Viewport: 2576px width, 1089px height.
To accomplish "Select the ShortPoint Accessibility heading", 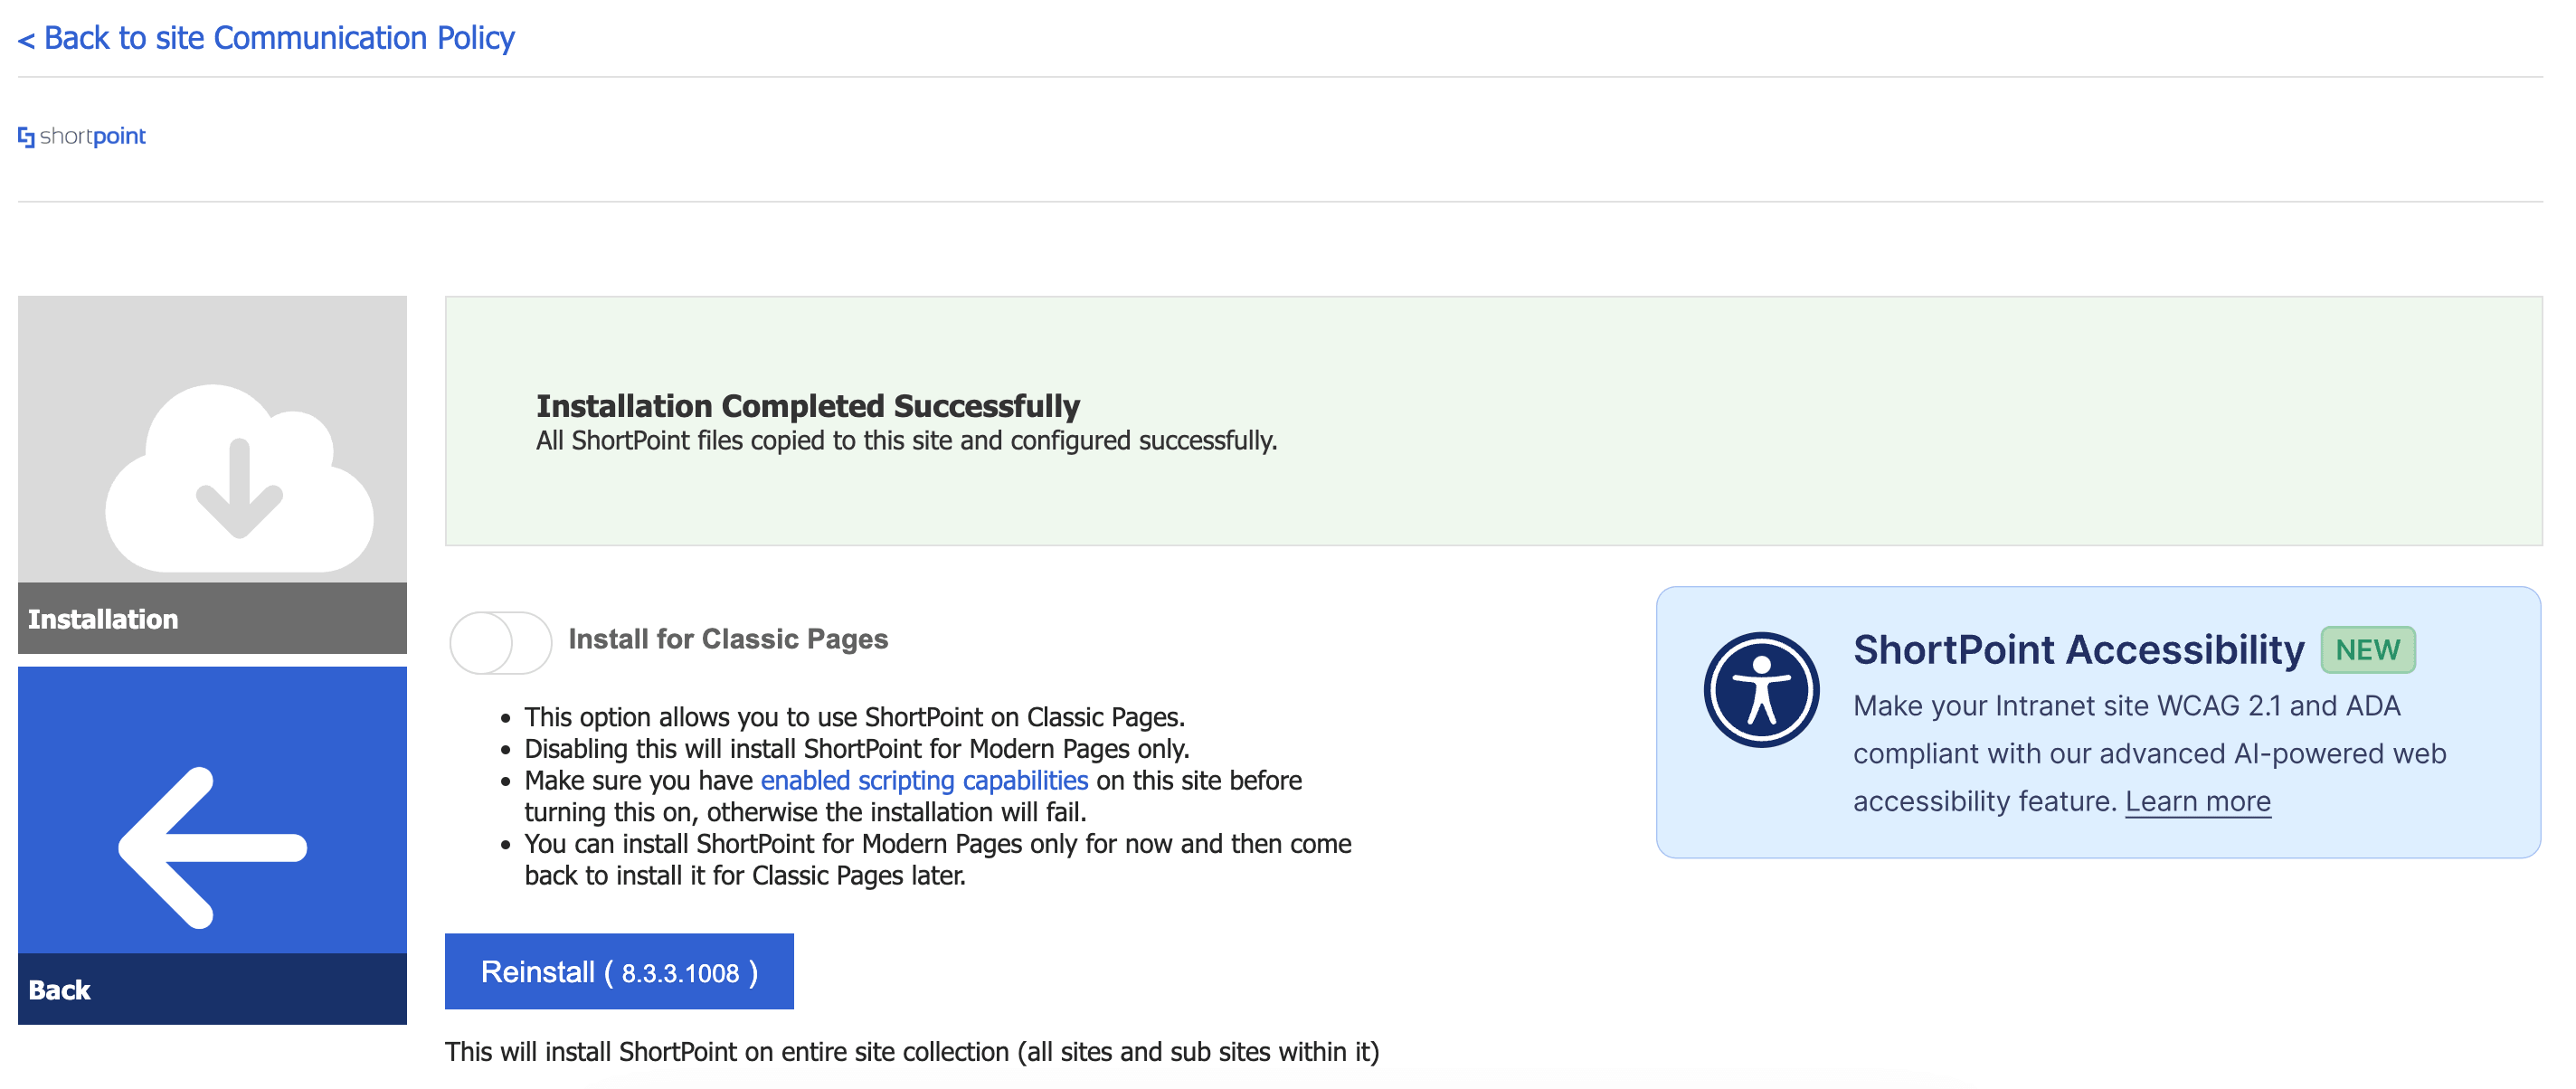I will (2078, 650).
